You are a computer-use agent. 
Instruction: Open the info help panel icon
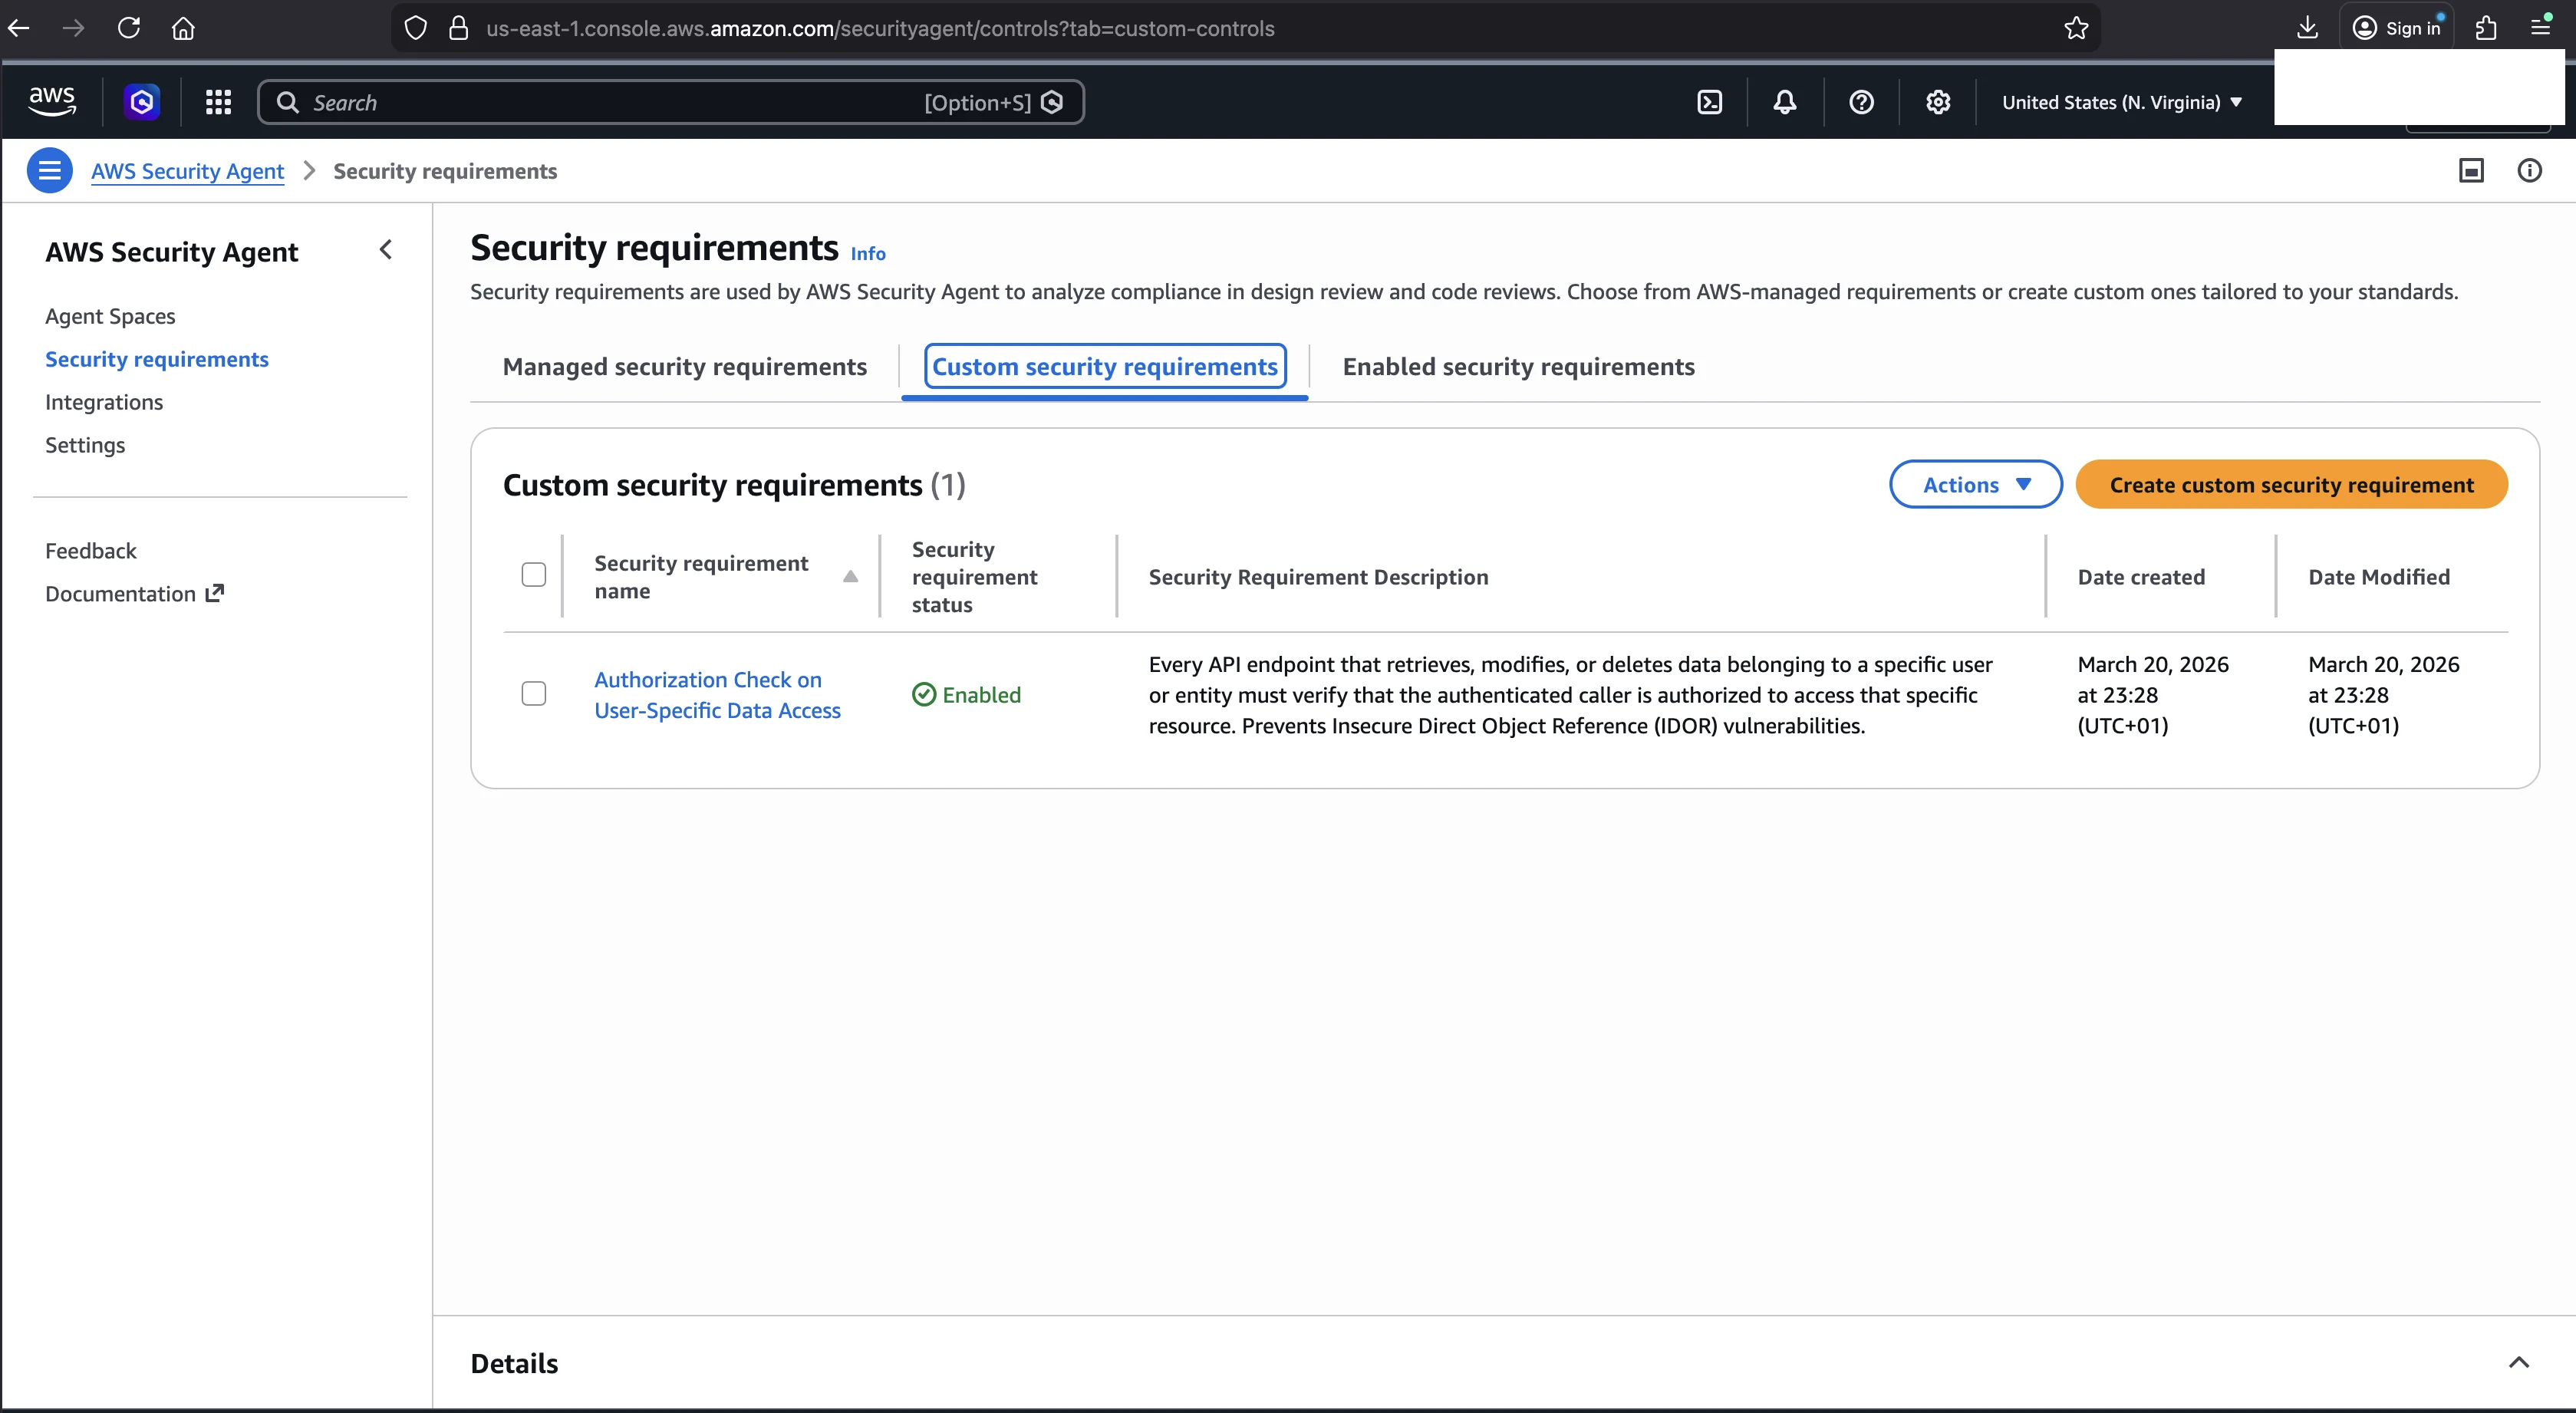2529,170
